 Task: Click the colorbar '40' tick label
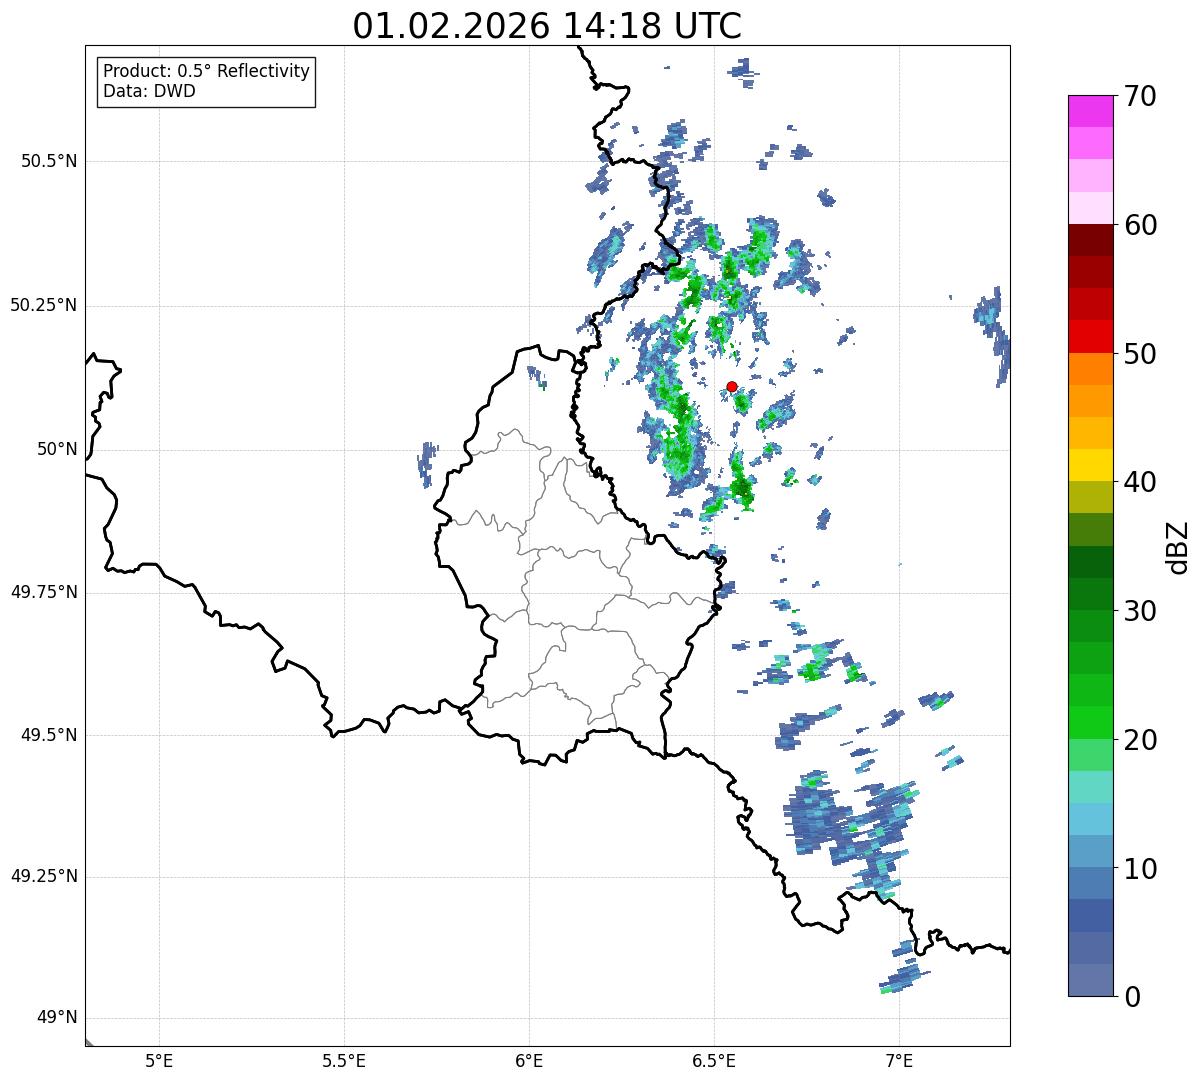(1140, 482)
